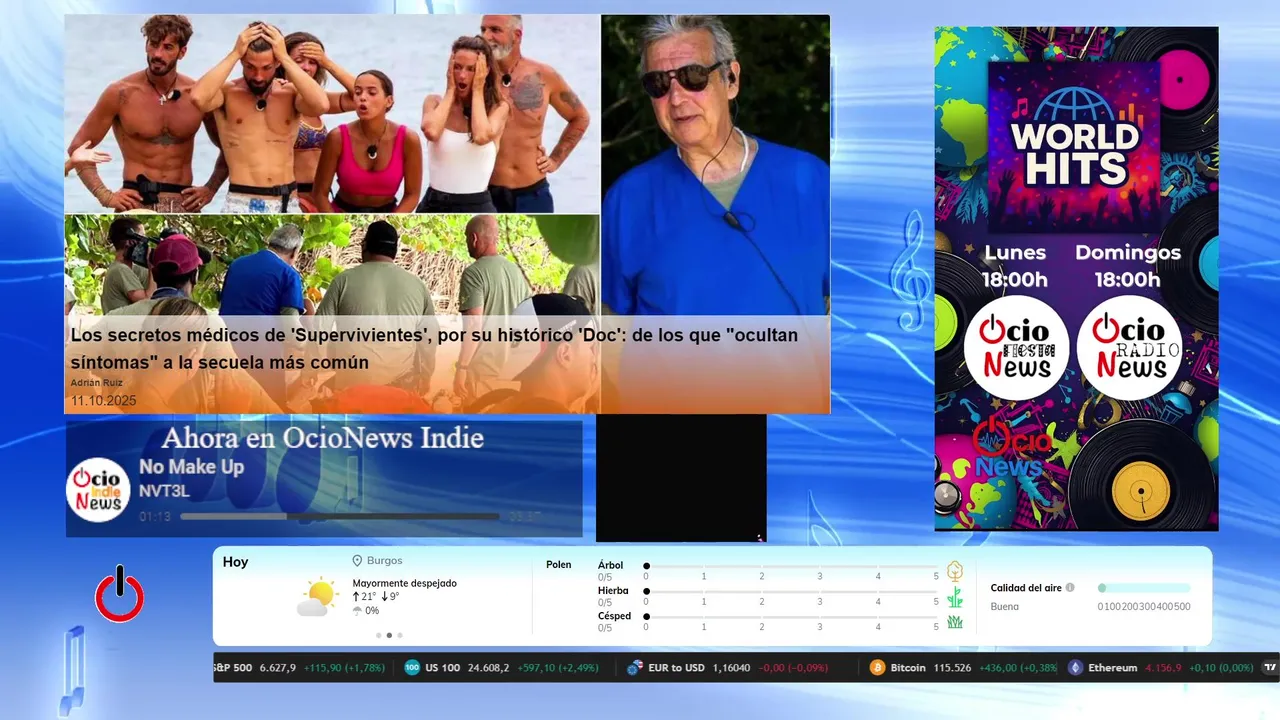Open the Supervivientes news headline
Viewport: 1280px width, 720px height.
click(x=434, y=349)
